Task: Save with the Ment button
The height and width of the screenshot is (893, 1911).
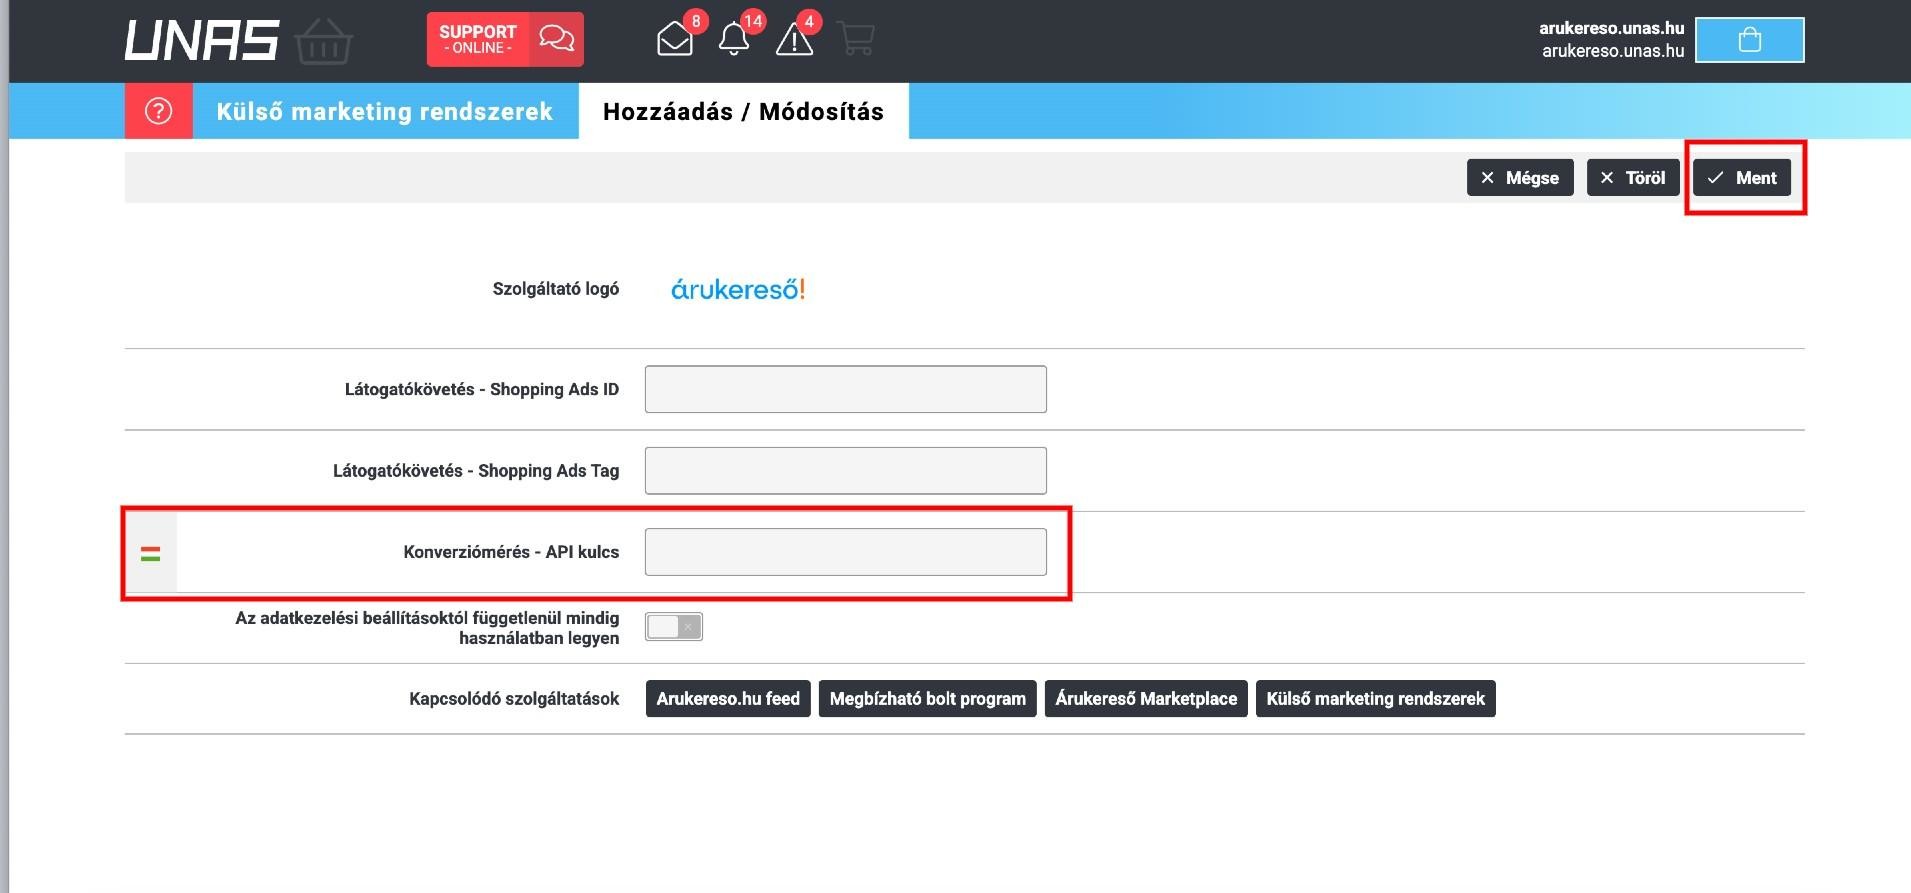Action: point(1742,178)
